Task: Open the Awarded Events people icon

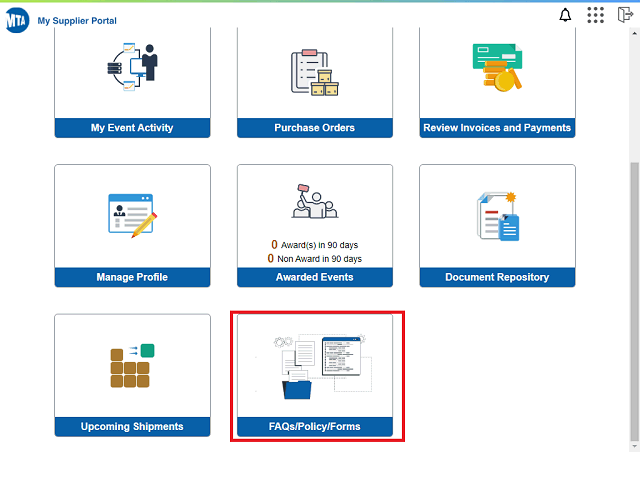Action: [x=315, y=201]
